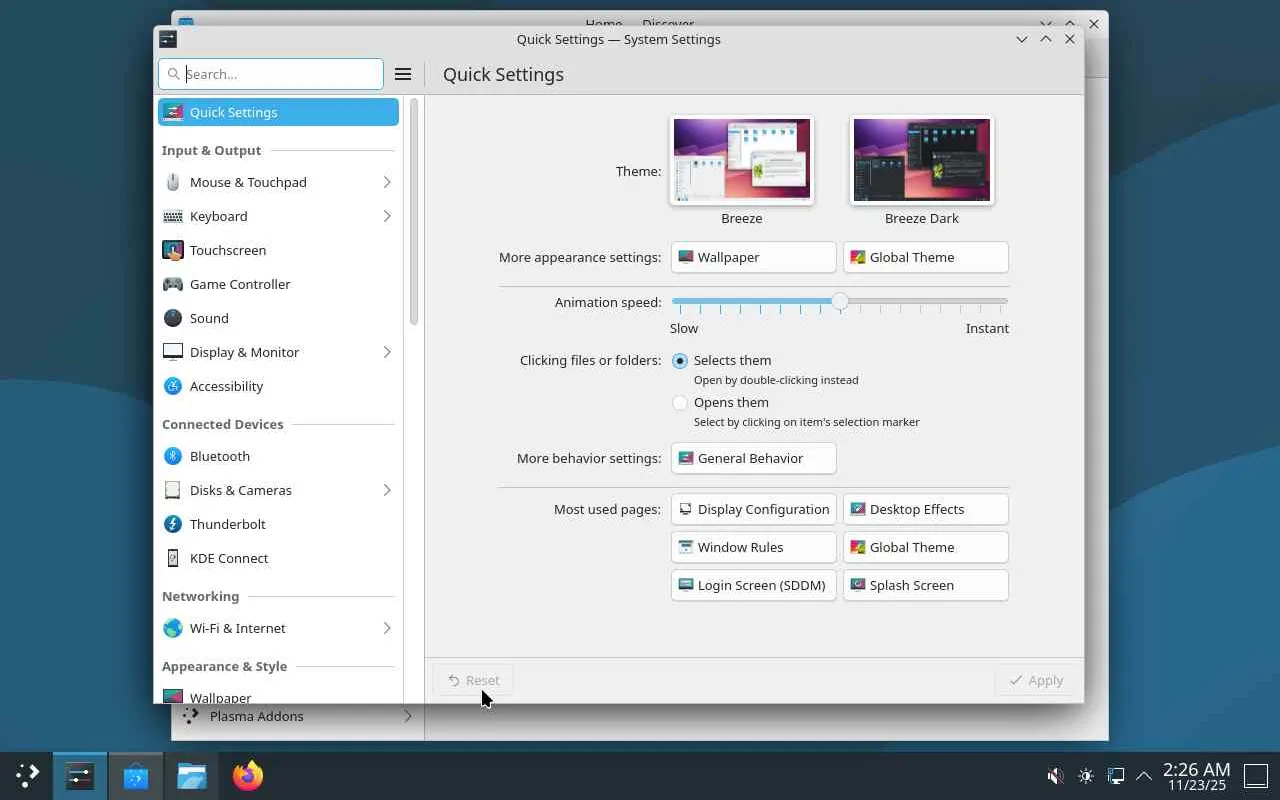Click the muted volume icon in the system tray
This screenshot has width=1280, height=800.
(1055, 776)
